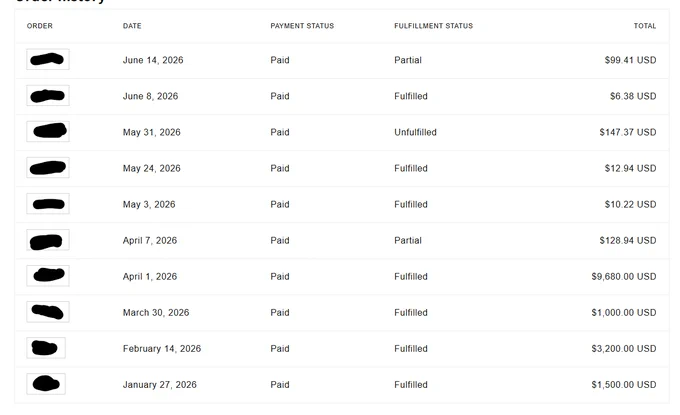Open the order dated March 30, 2026
The height and width of the screenshot is (415, 680).
48,312
